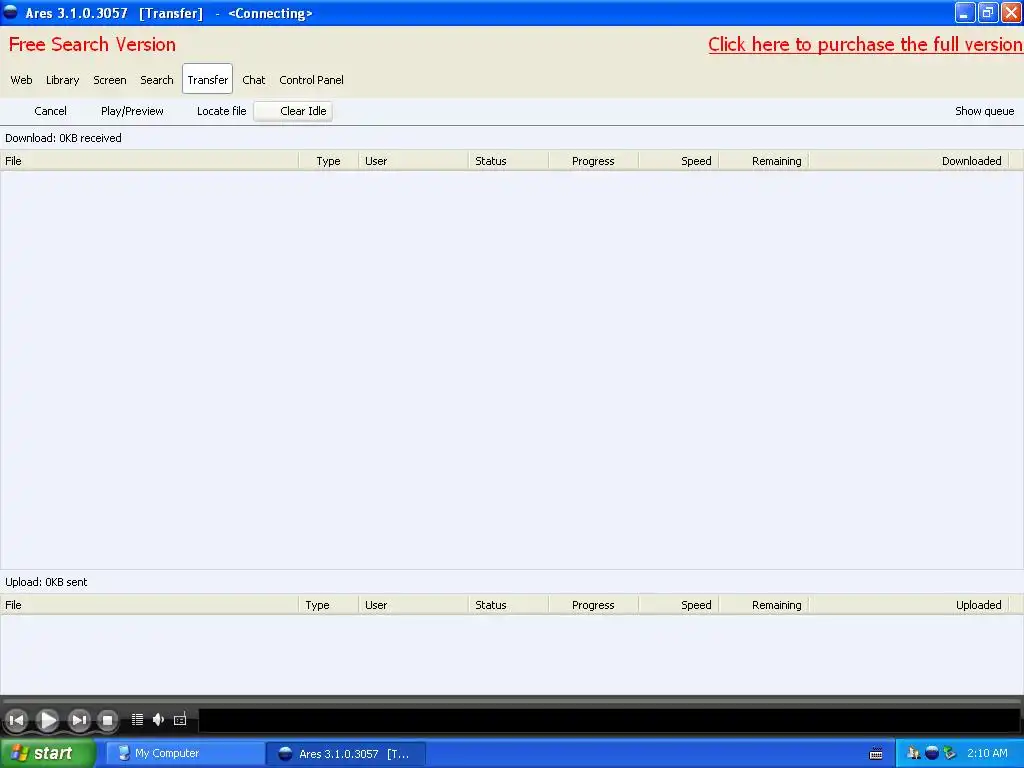Click the previous track button in player

click(16, 720)
